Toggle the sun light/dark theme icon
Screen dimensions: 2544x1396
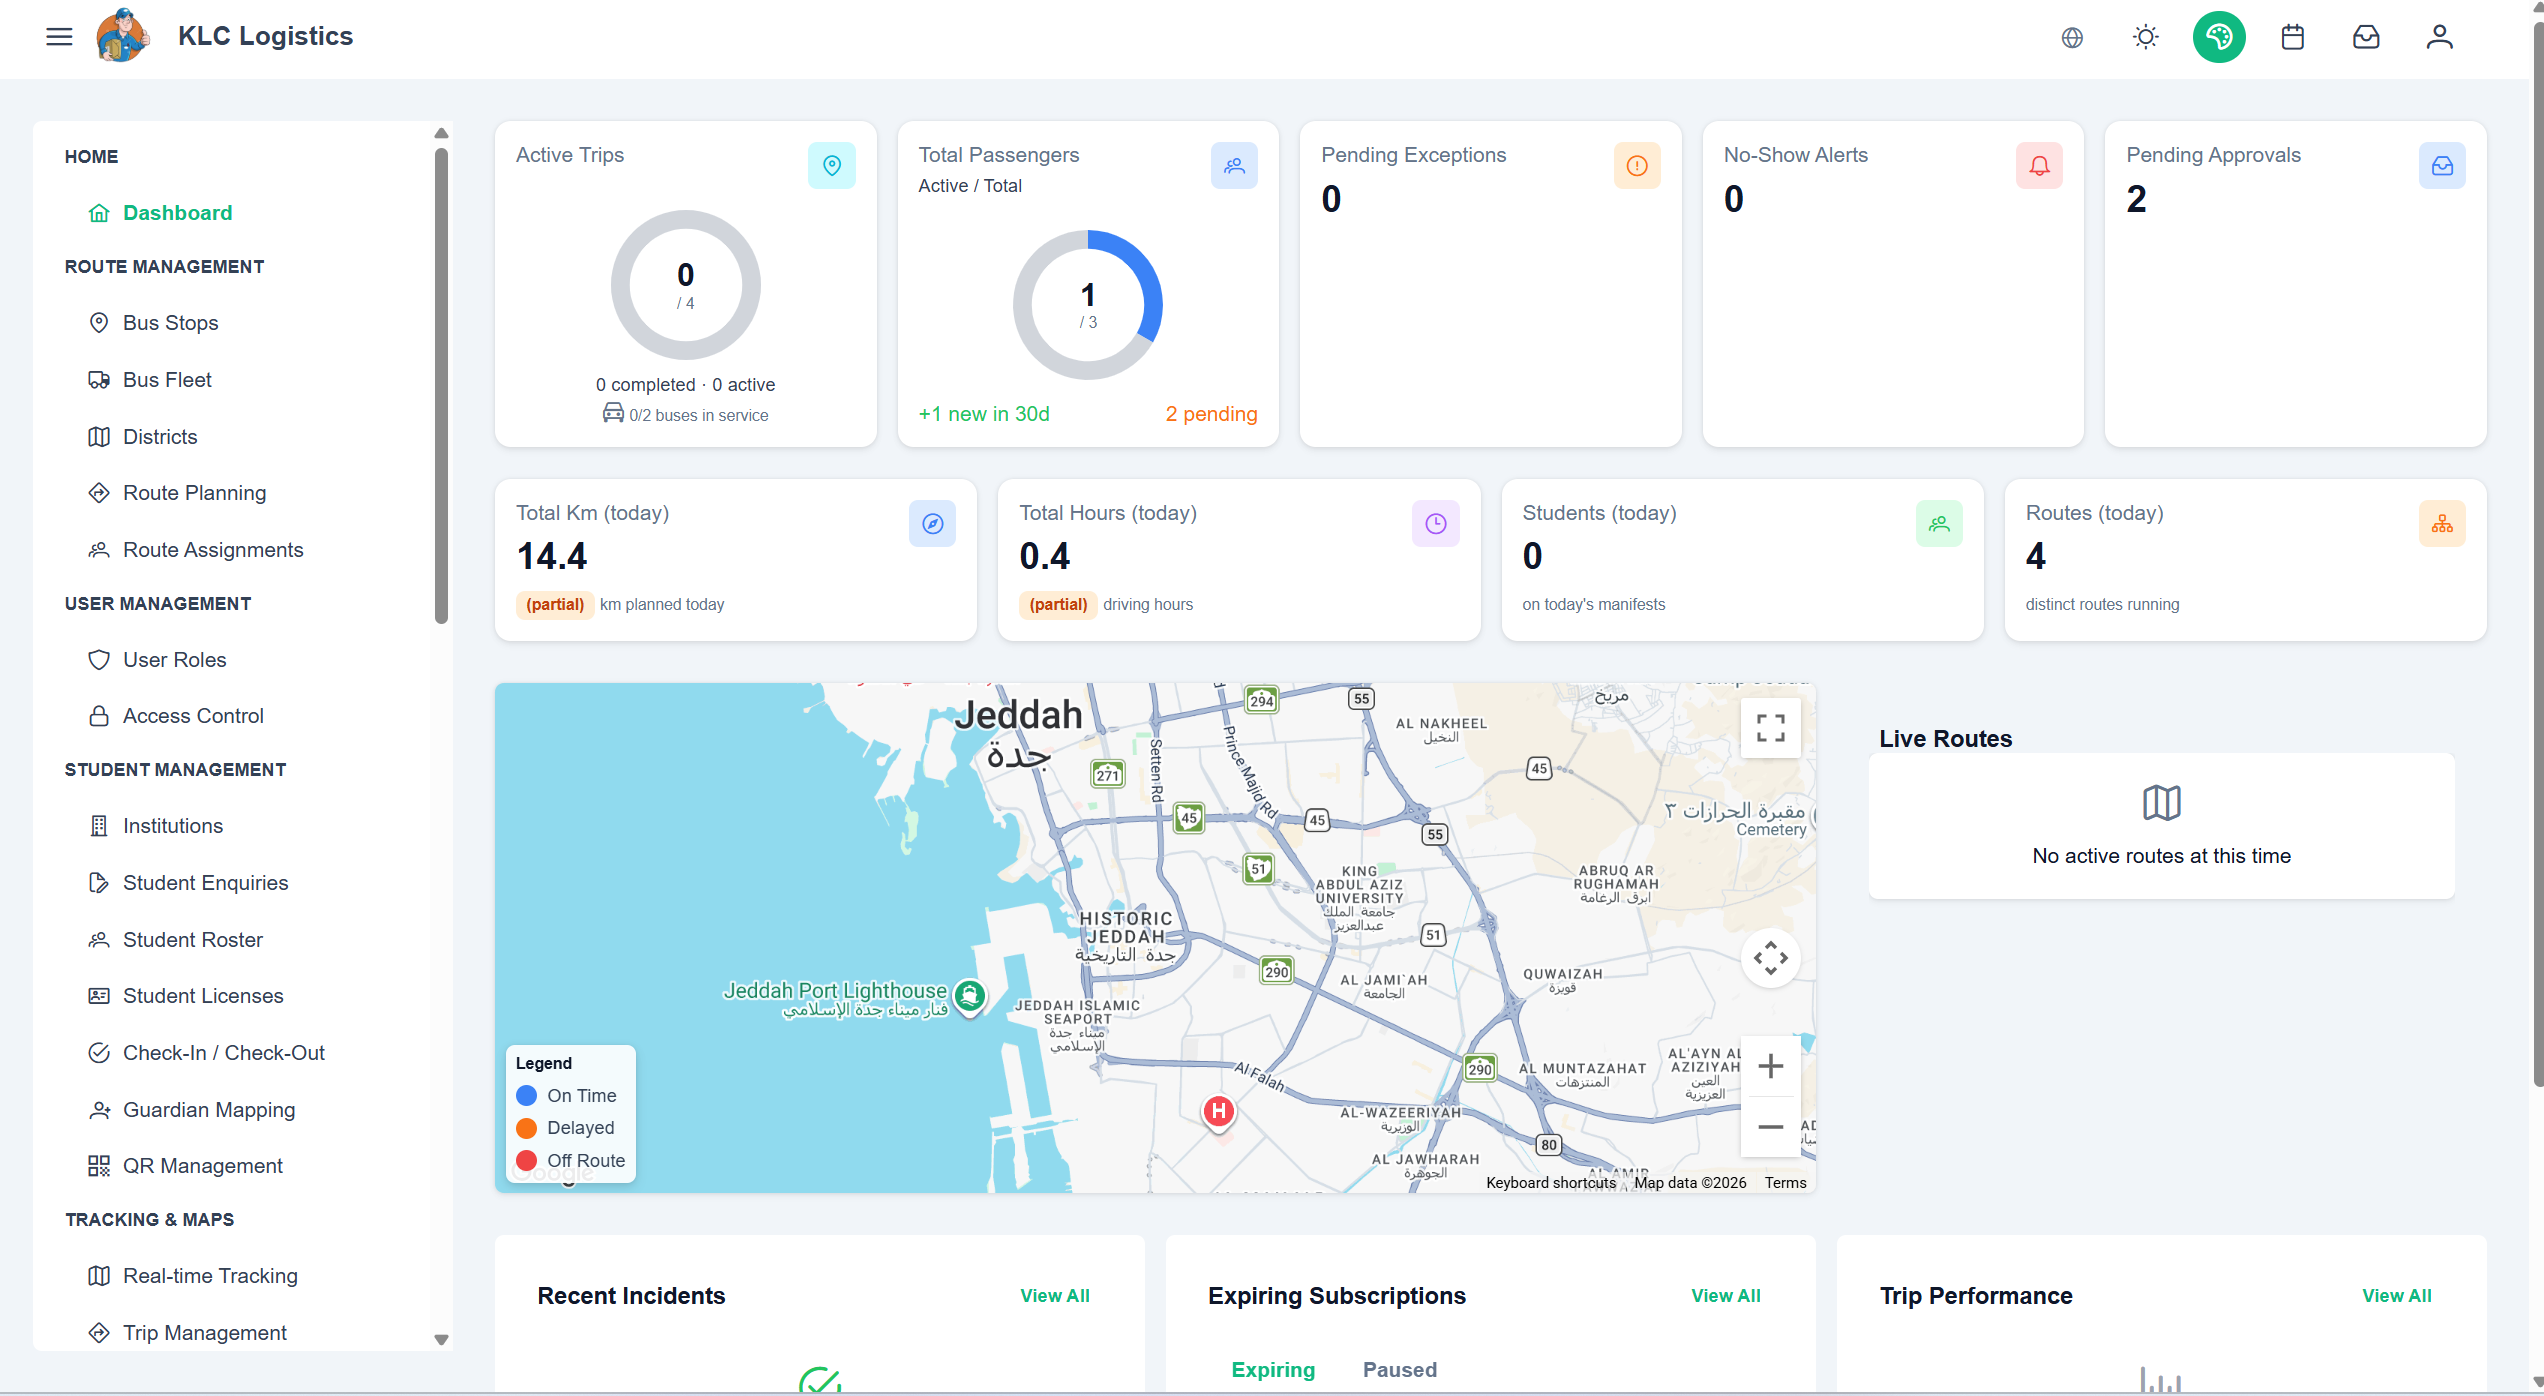pyautogui.click(x=2145, y=38)
